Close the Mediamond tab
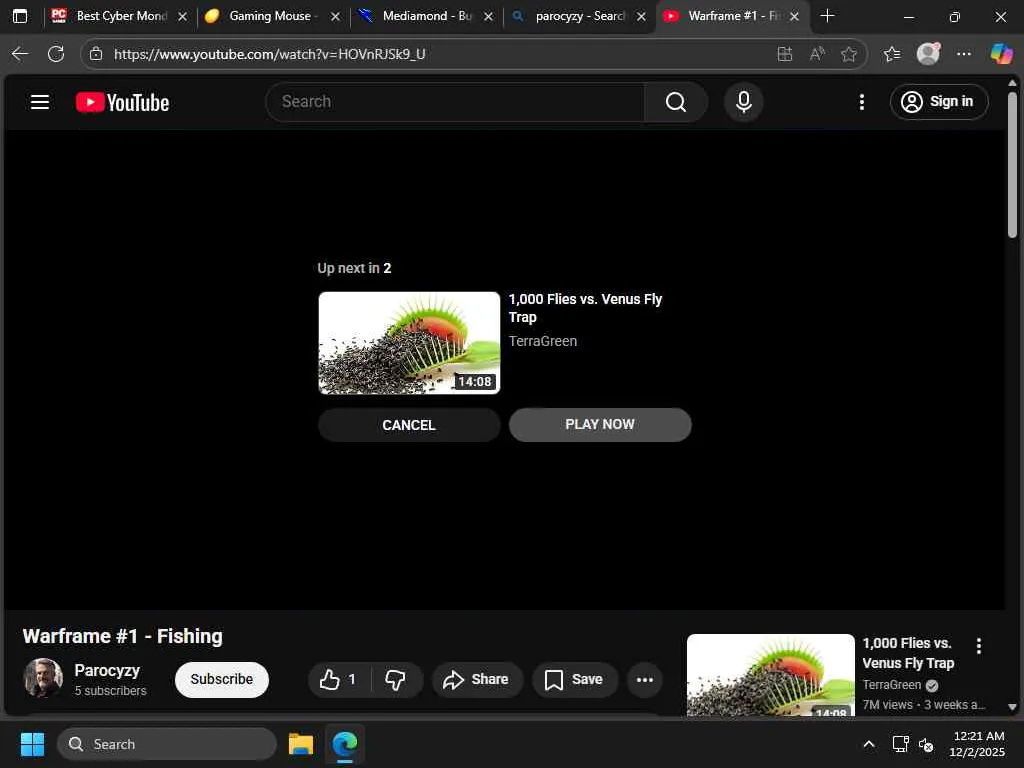Image resolution: width=1024 pixels, height=768 pixels. click(488, 17)
